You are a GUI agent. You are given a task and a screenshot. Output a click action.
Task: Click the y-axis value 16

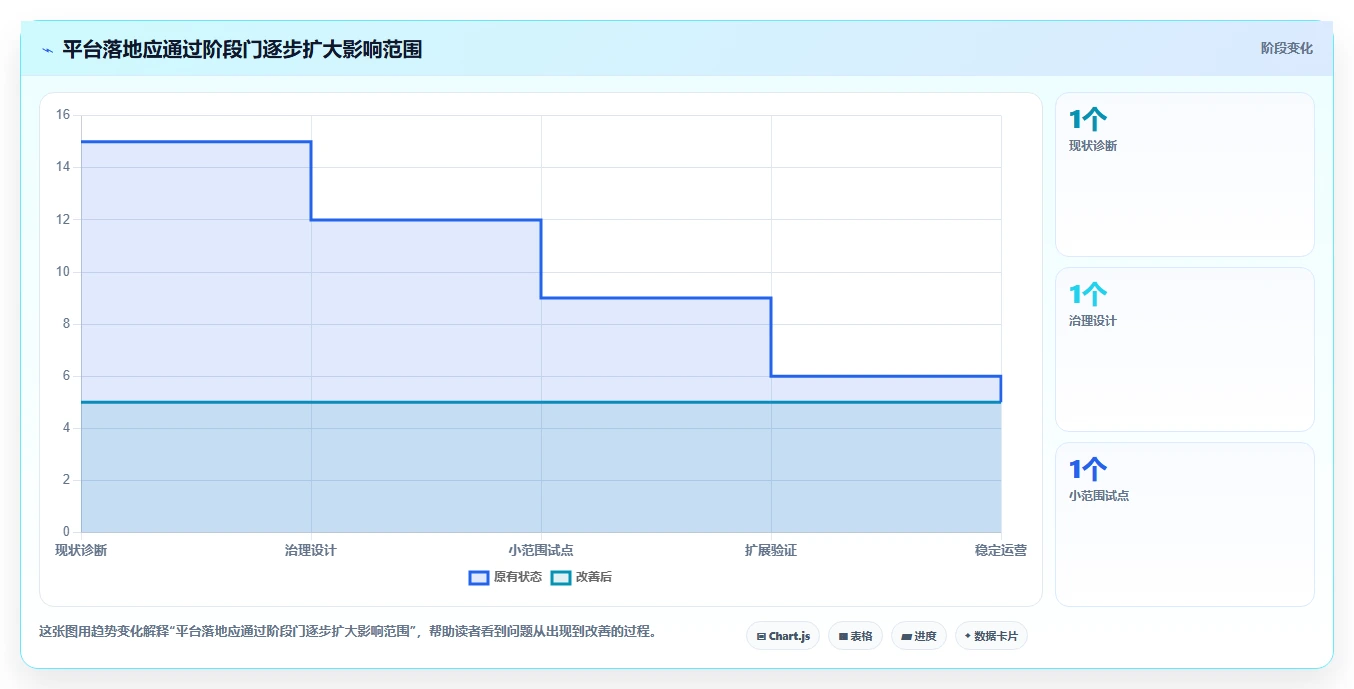pyautogui.click(x=63, y=115)
